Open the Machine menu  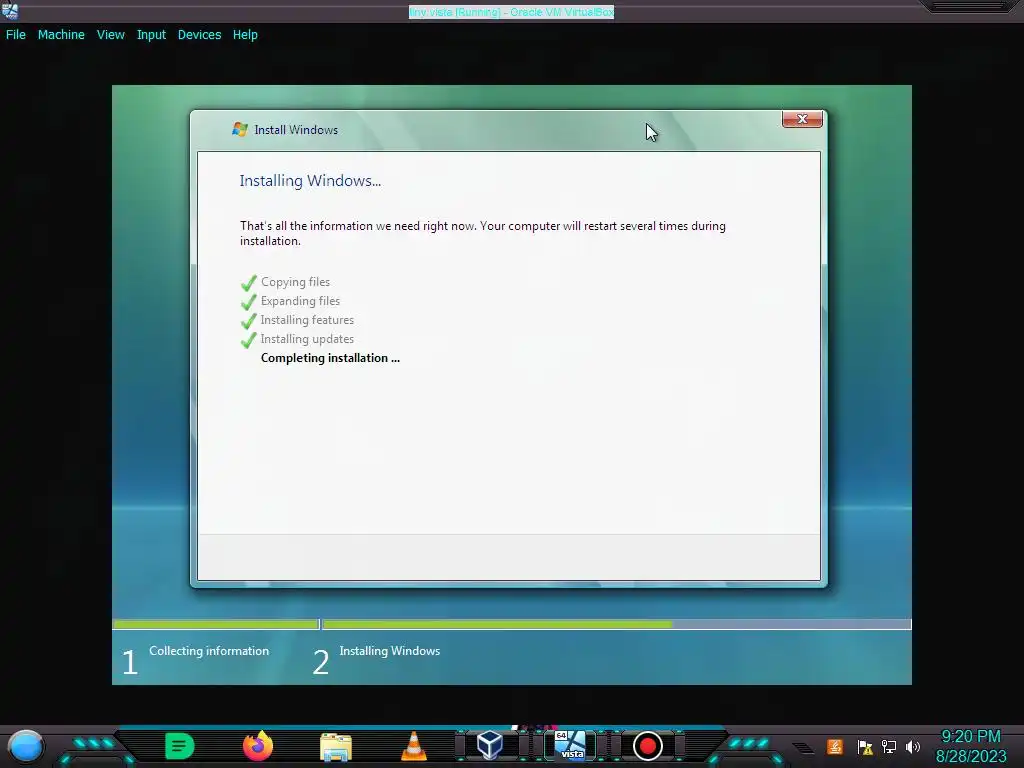pos(61,35)
